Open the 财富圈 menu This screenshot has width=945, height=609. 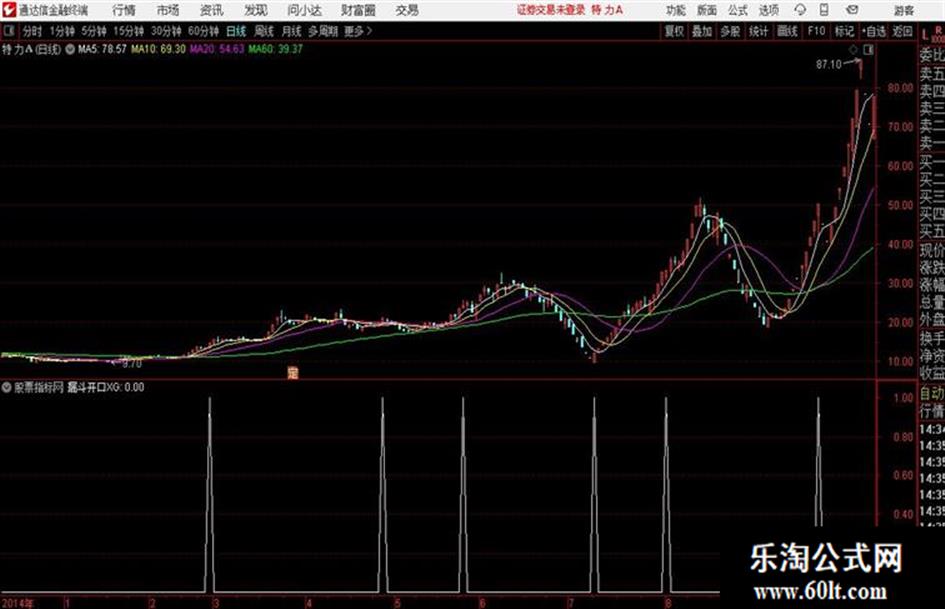tap(358, 10)
